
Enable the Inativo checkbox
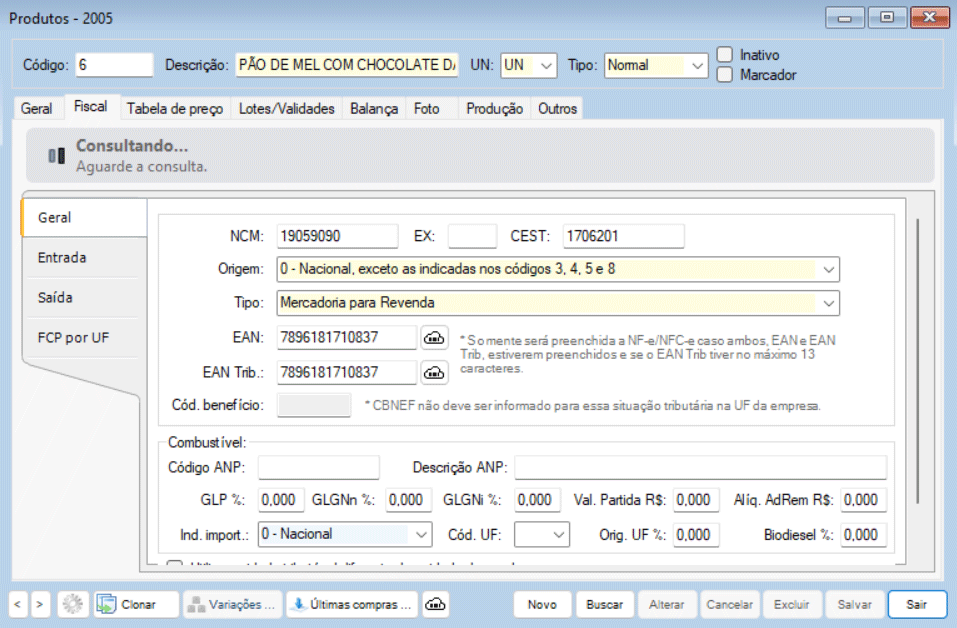point(724,54)
